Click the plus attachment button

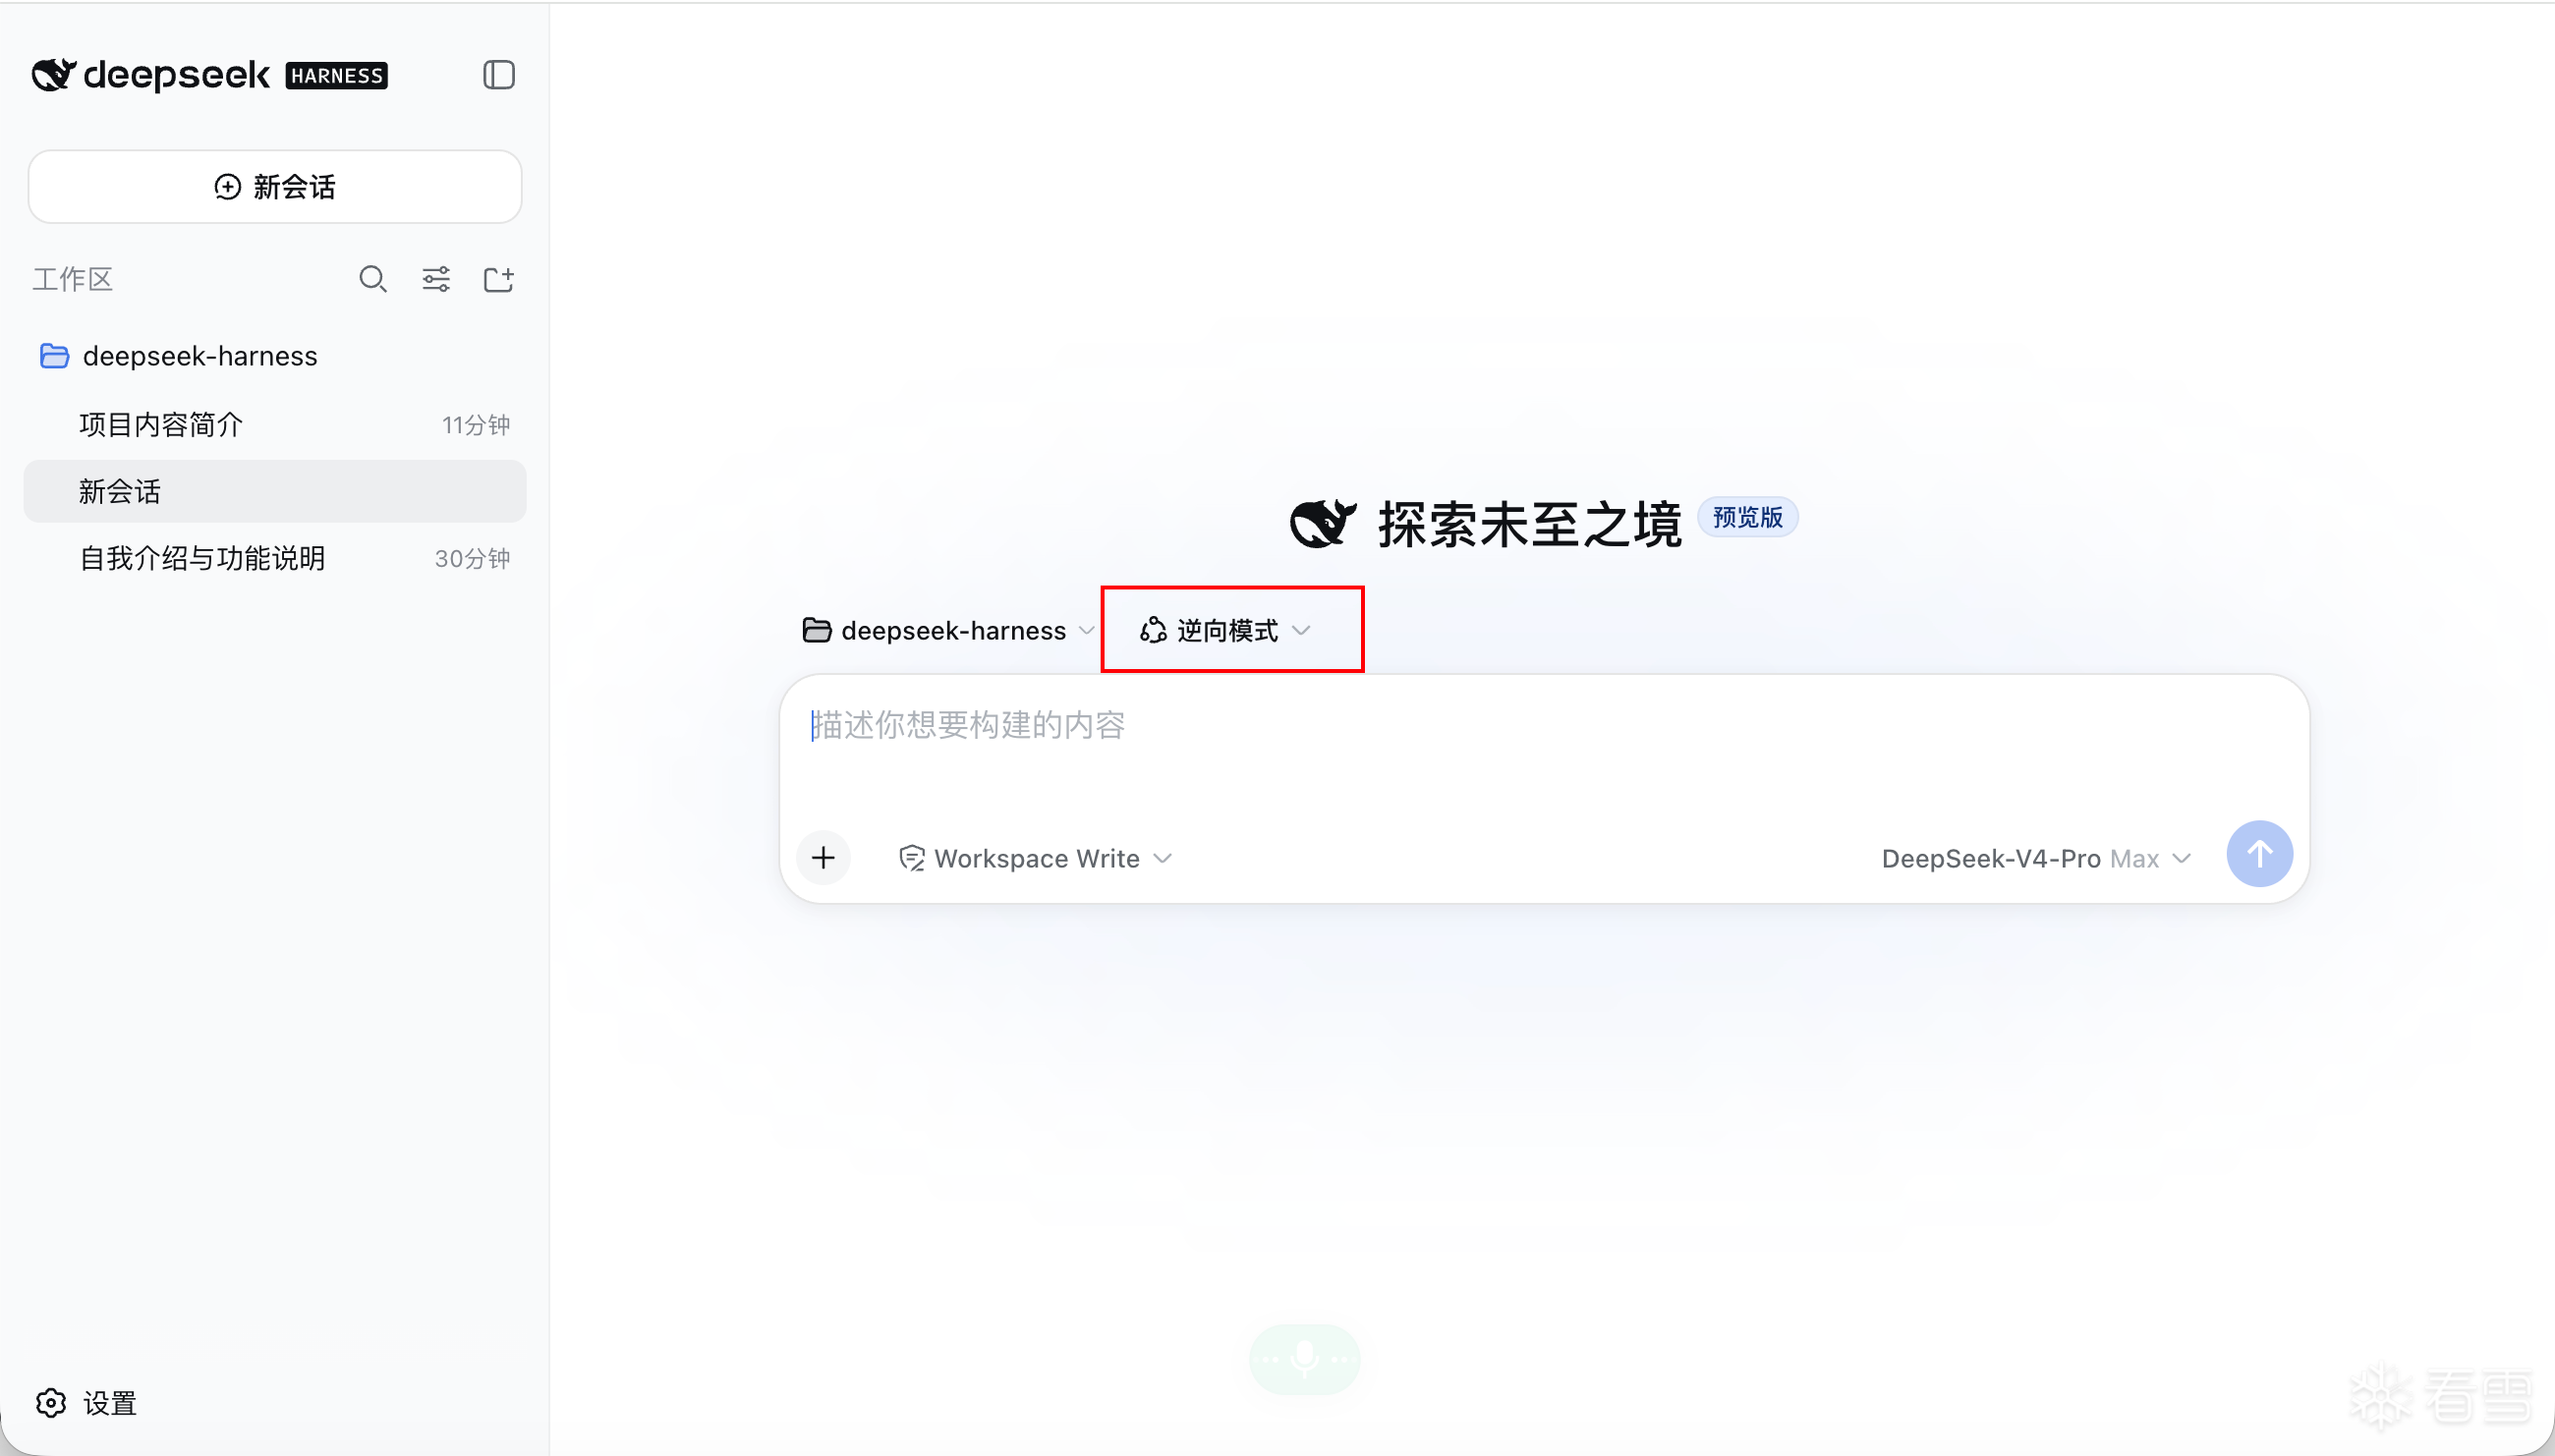[823, 858]
